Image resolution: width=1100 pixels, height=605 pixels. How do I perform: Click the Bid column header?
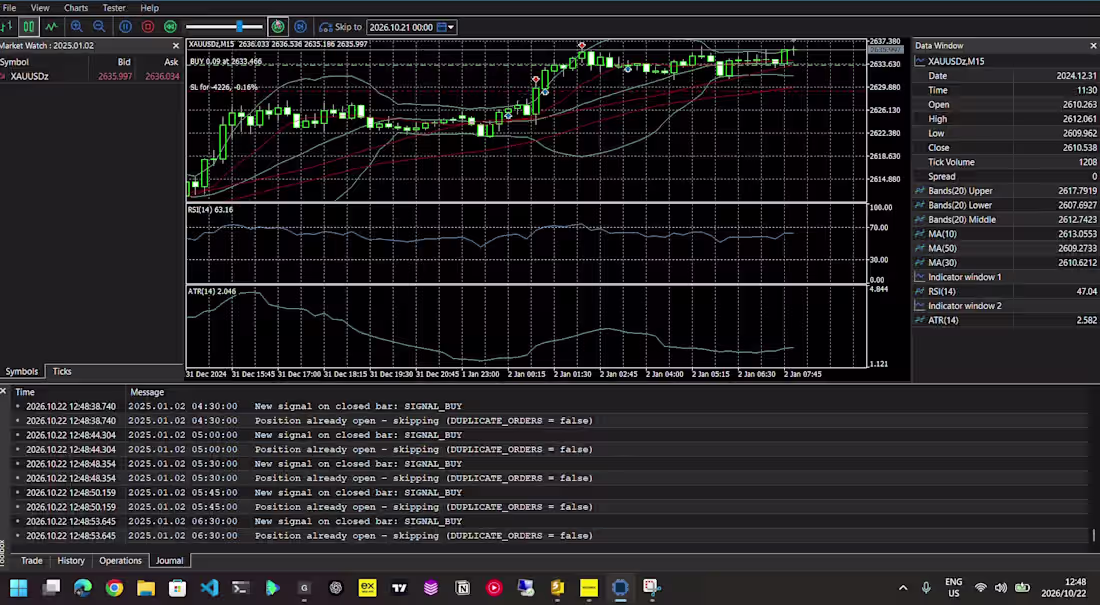pos(124,62)
